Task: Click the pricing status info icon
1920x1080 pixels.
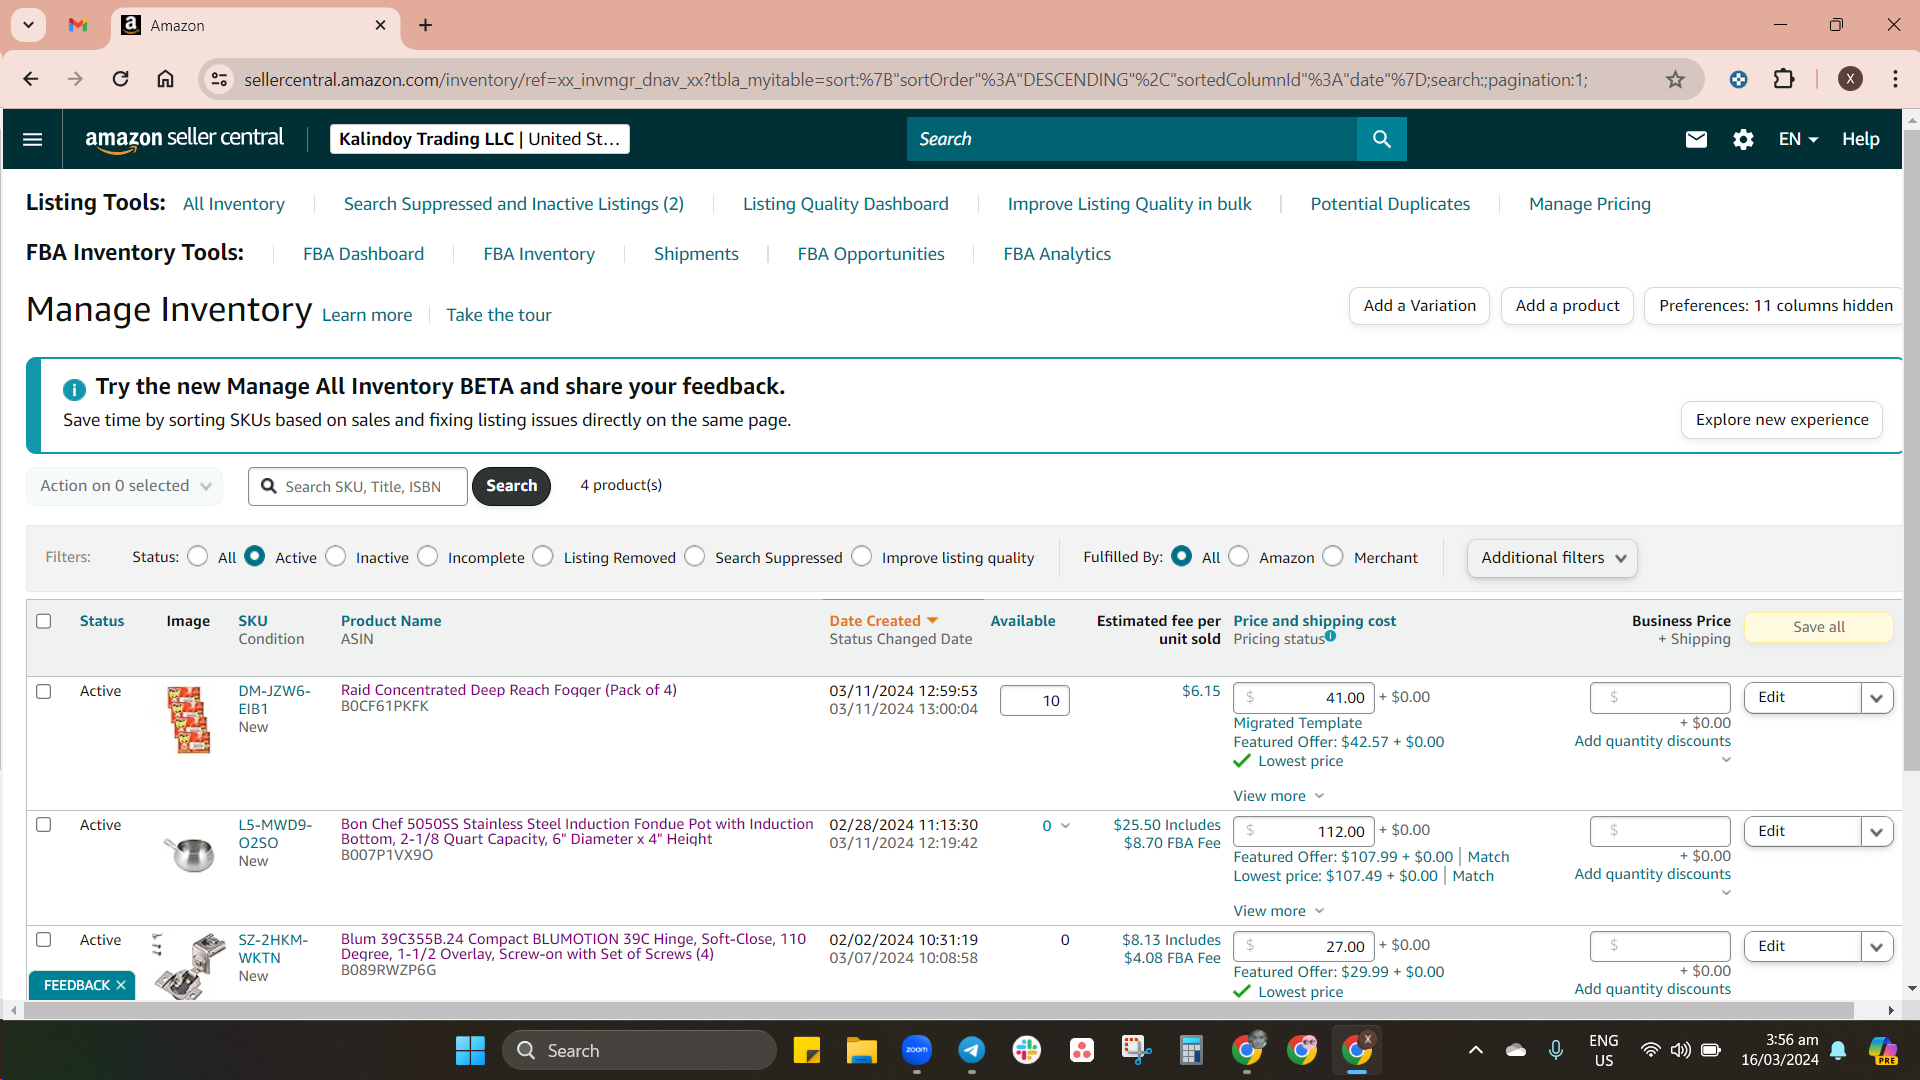Action: tap(1330, 636)
